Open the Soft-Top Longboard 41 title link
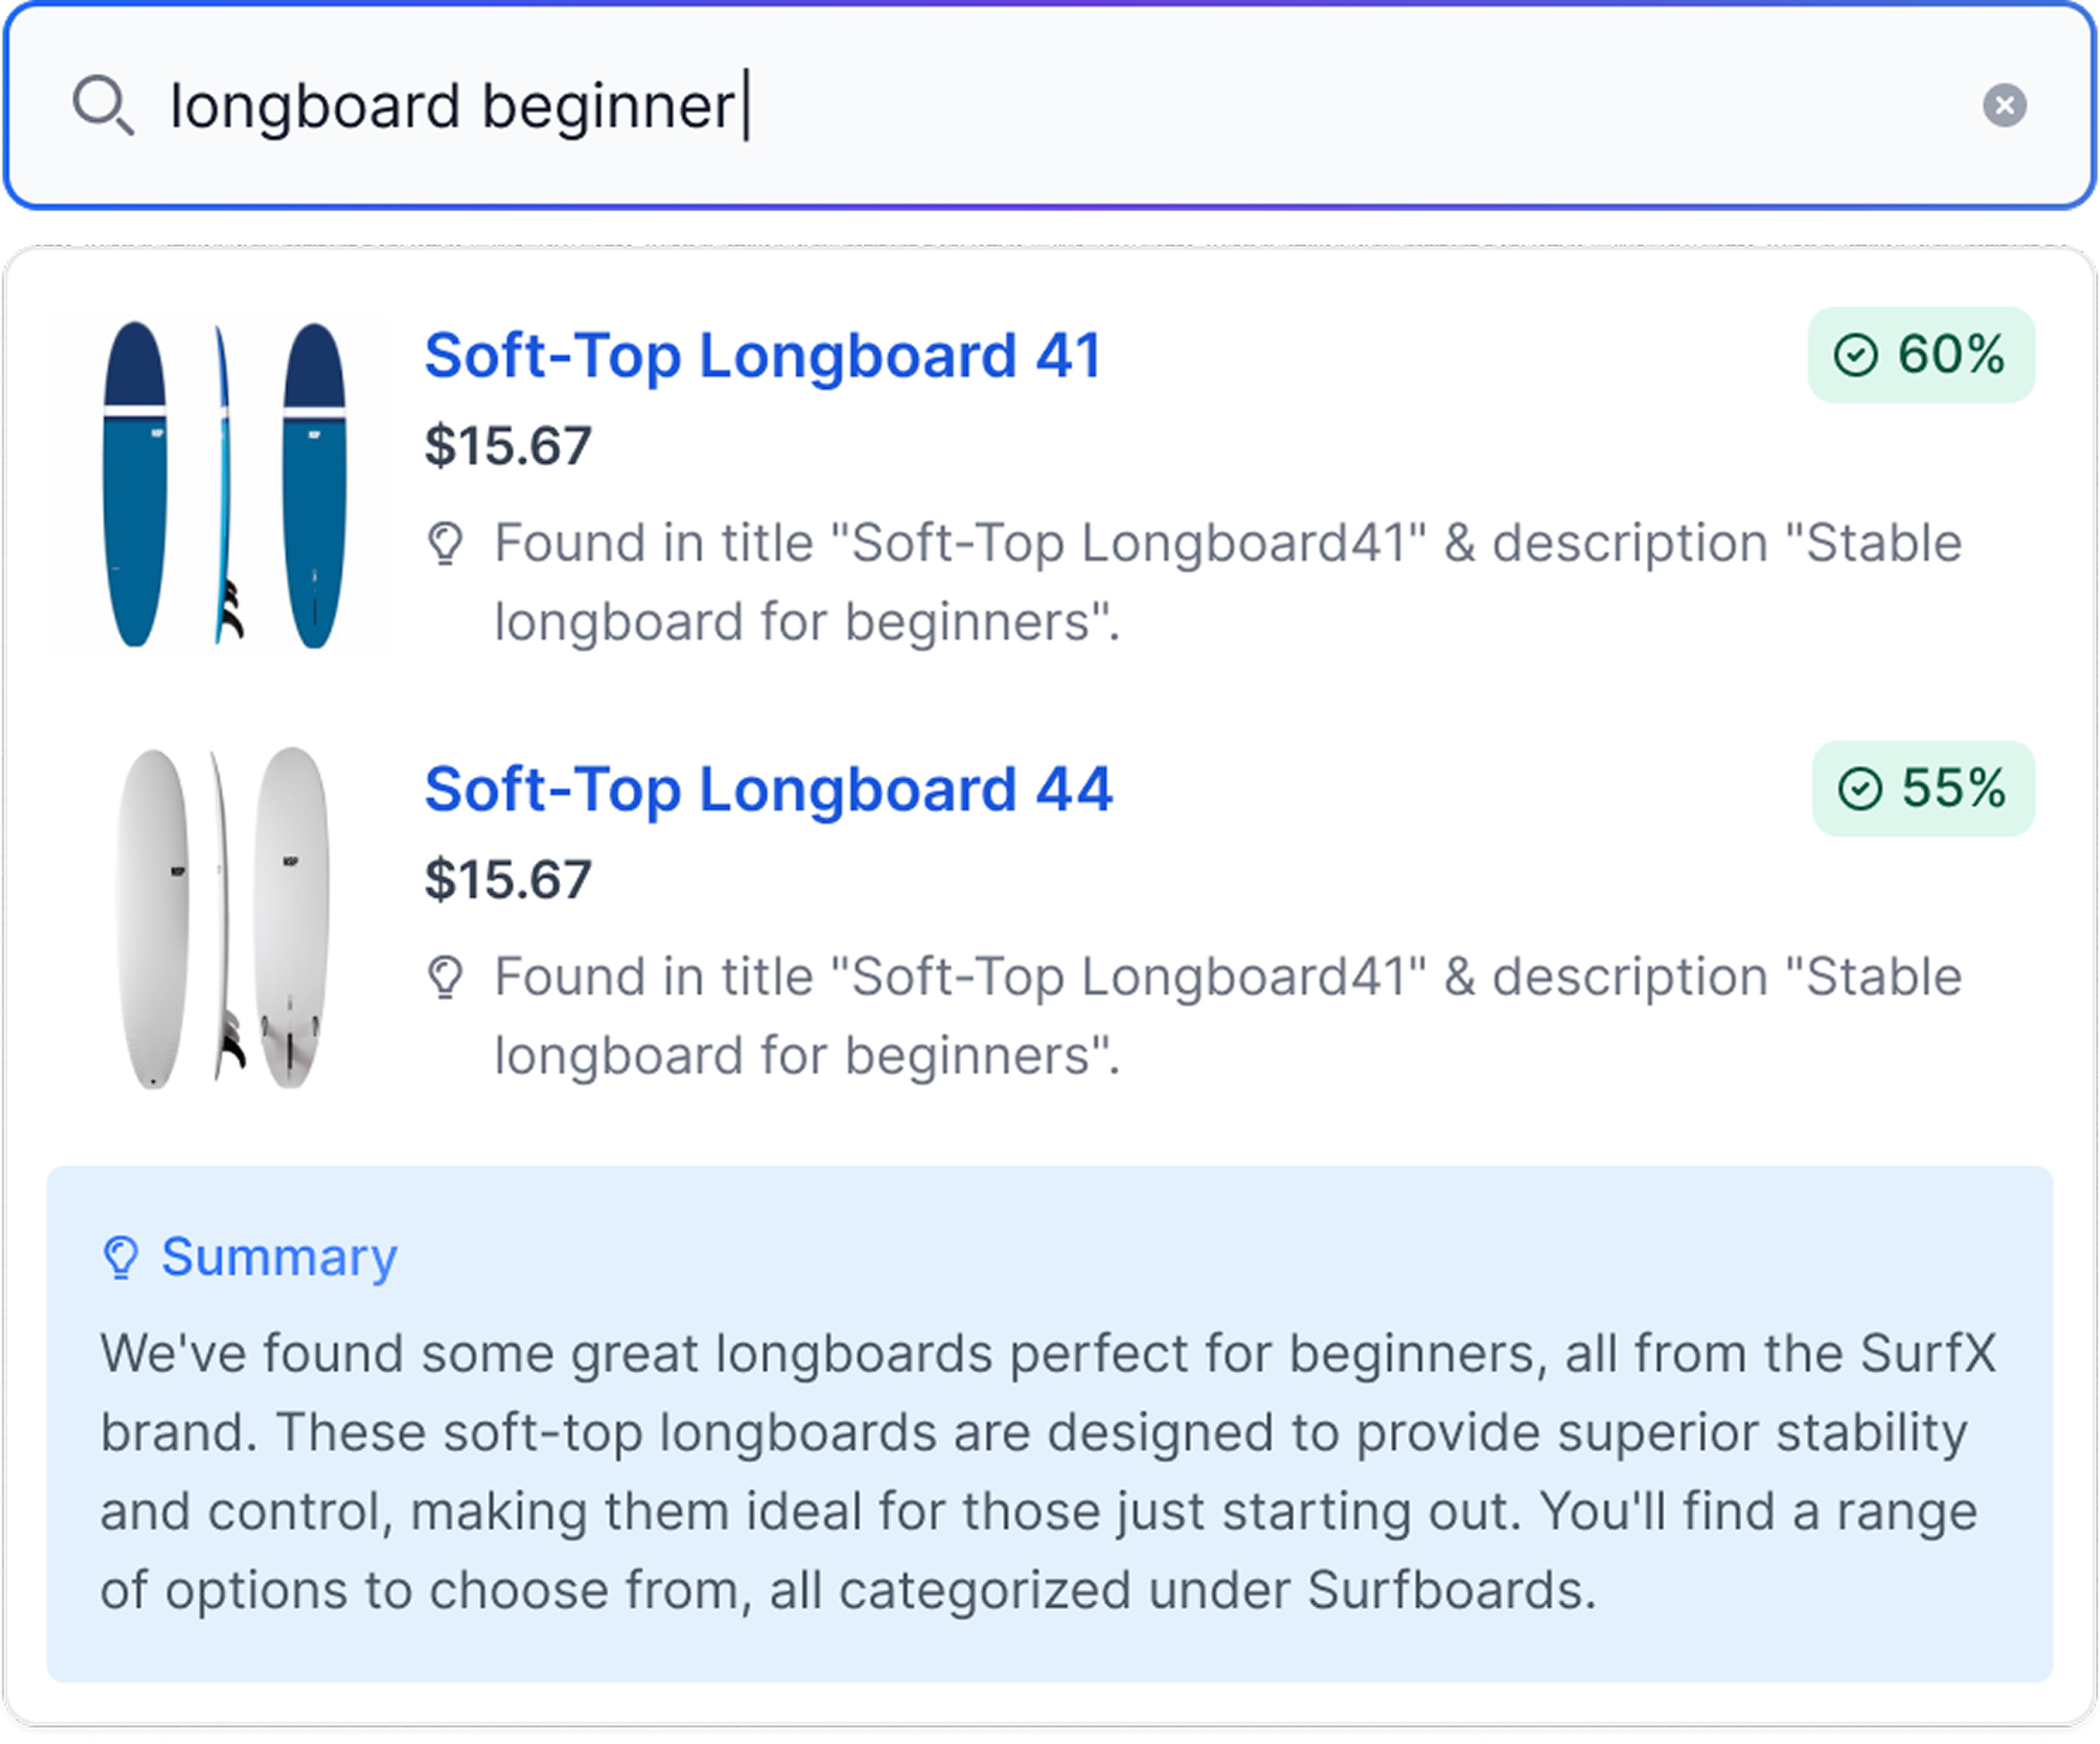This screenshot has height=1744, width=2100. [763, 356]
